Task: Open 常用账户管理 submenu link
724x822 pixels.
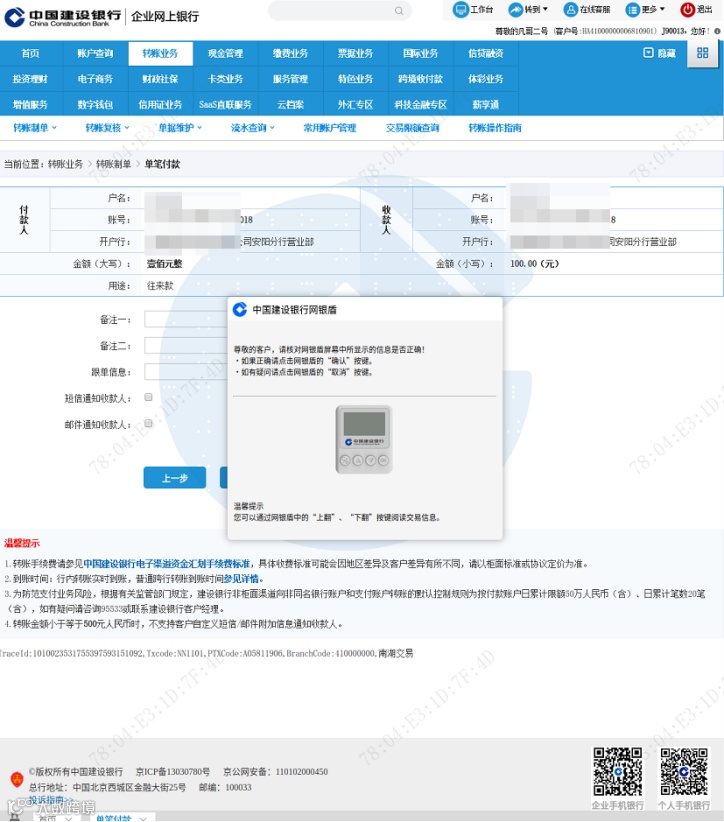Action: (330, 127)
